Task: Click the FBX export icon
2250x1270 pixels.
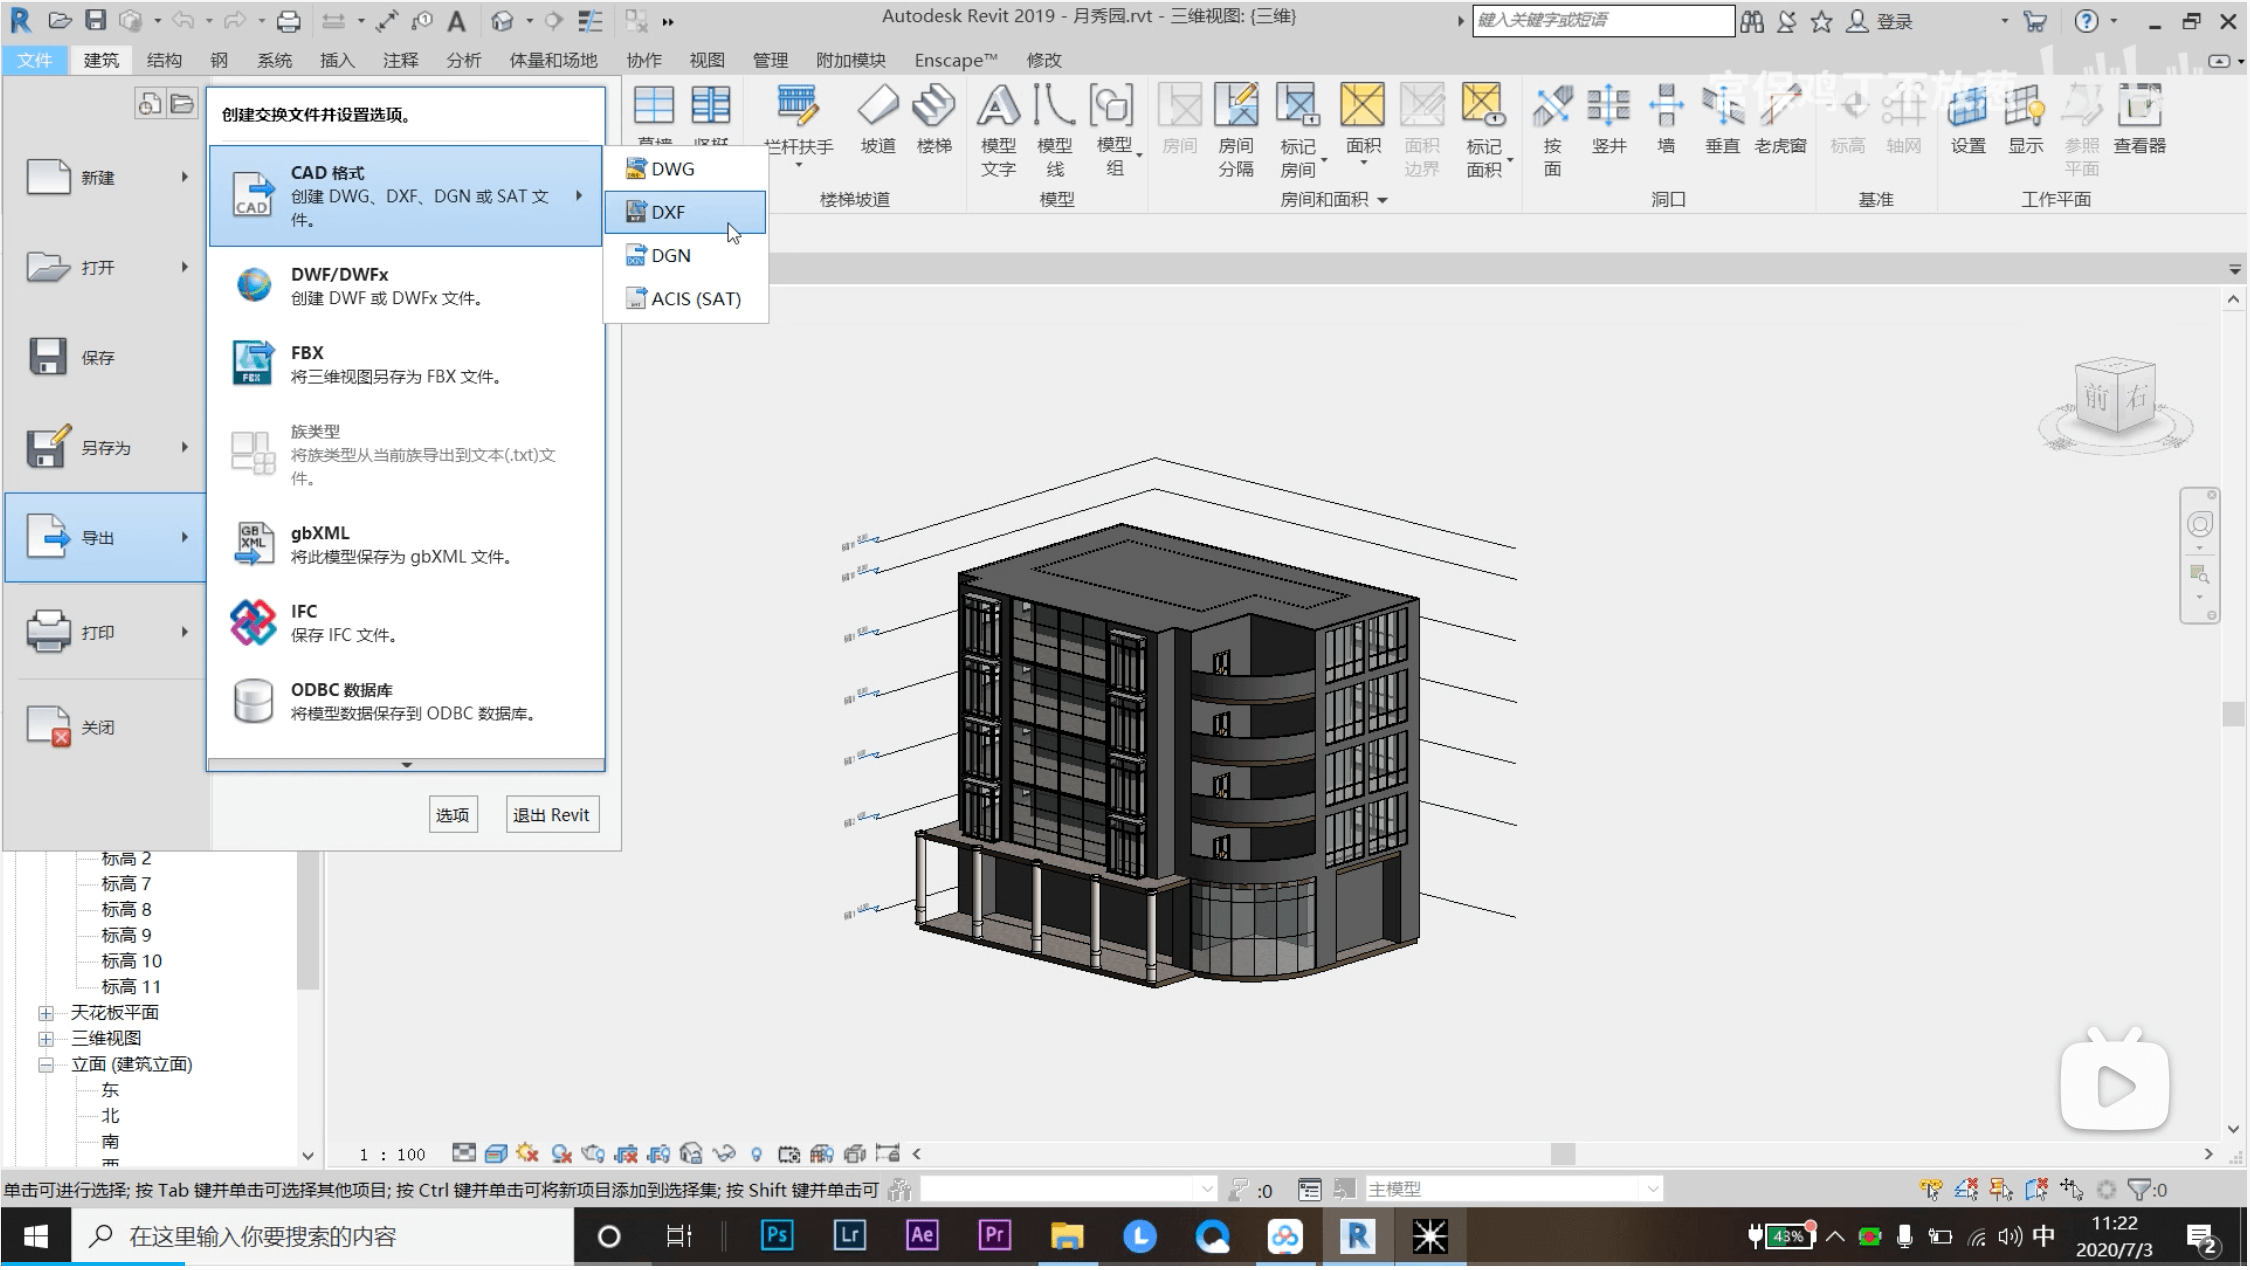Action: point(253,363)
